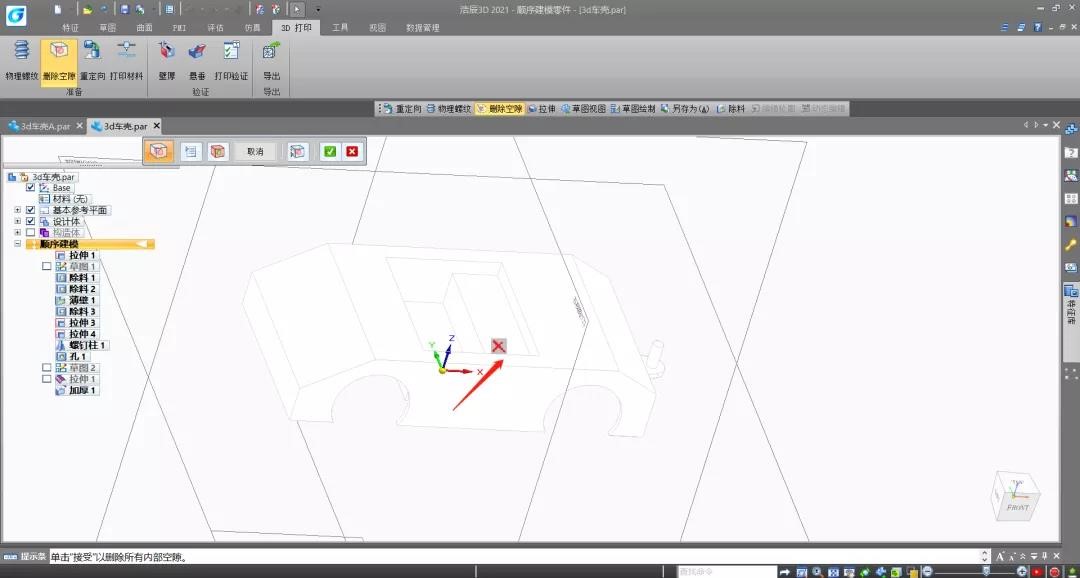Run the Overhang (悬垂) check
This screenshot has width=1080, height=578.
coord(197,52)
